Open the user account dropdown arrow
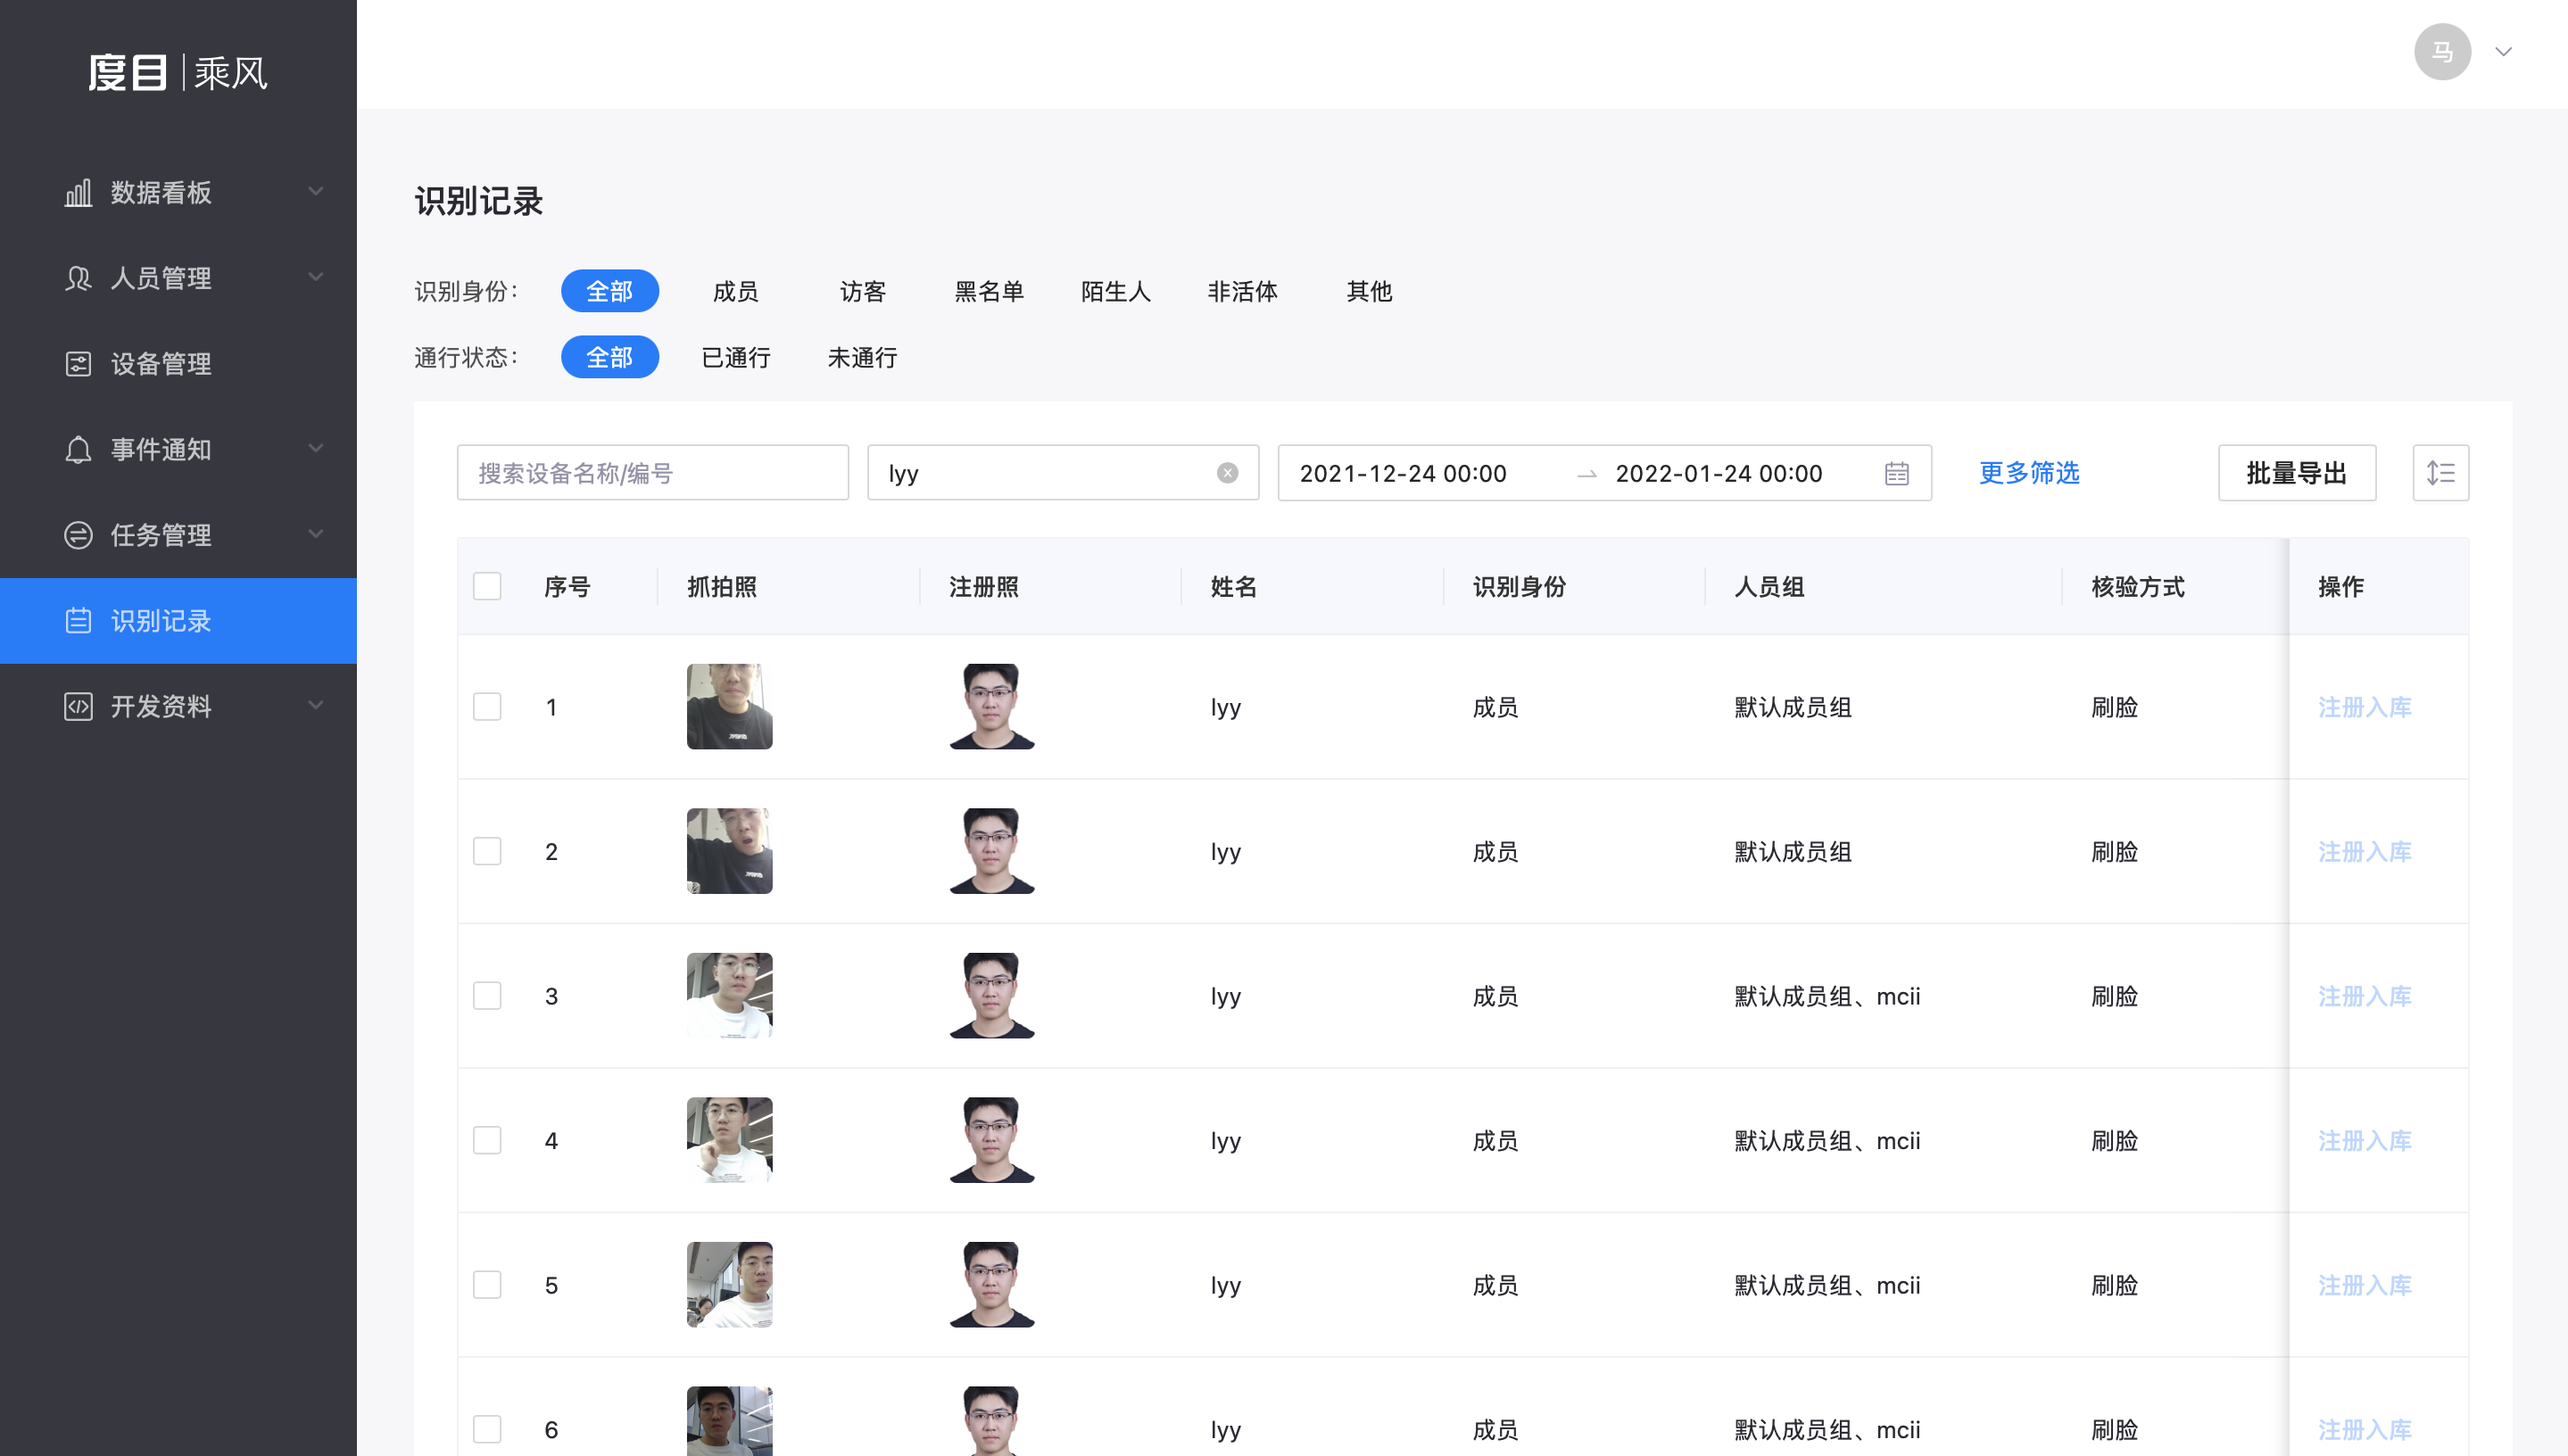The height and width of the screenshot is (1456, 2568). pos(2503,52)
